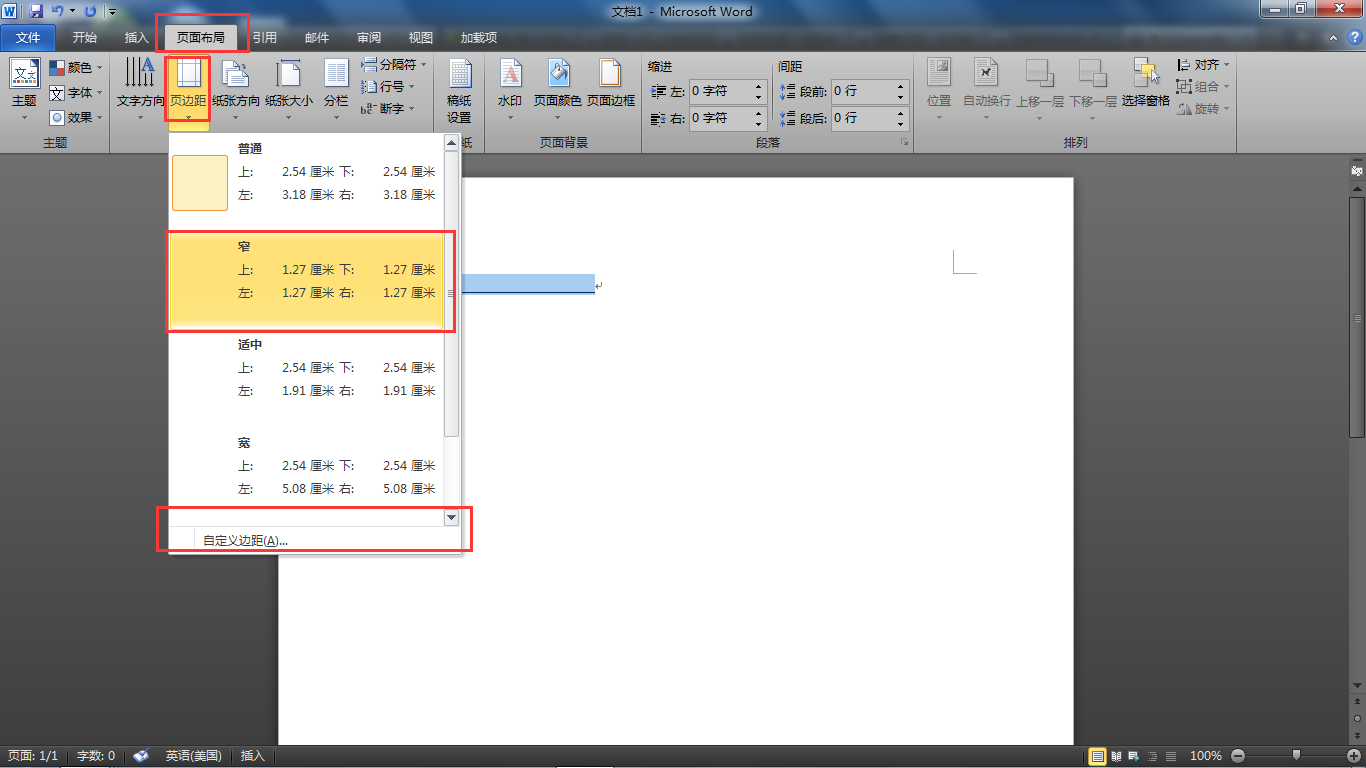Switch to References (引用) tab
Viewport: 1366px width, 768px height.
pyautogui.click(x=265, y=38)
